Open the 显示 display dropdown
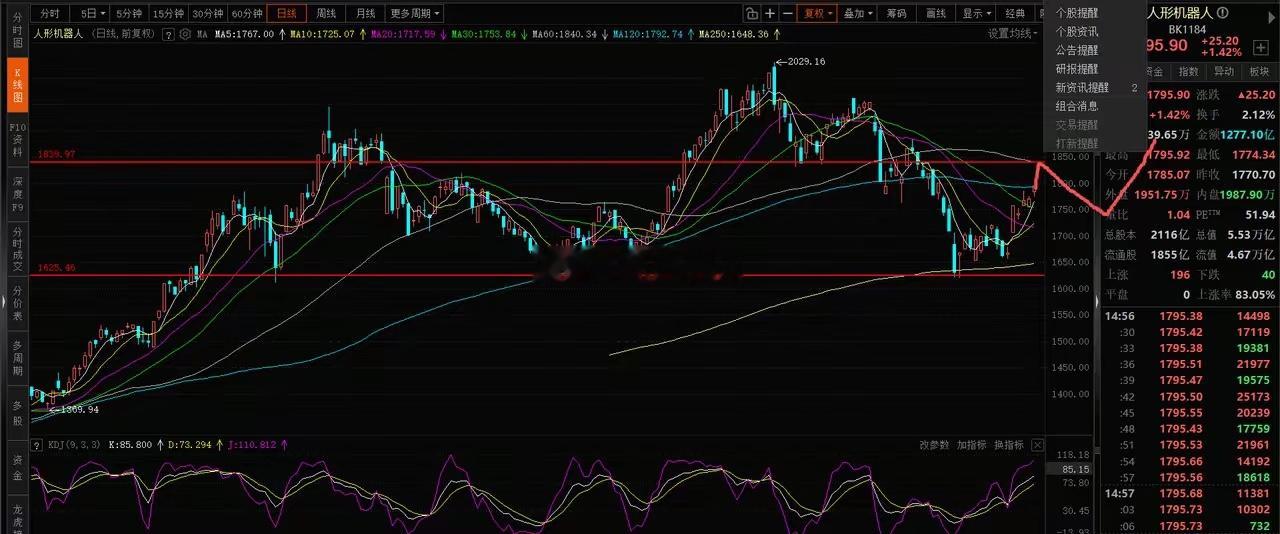The width and height of the screenshot is (1280, 534). click(975, 13)
